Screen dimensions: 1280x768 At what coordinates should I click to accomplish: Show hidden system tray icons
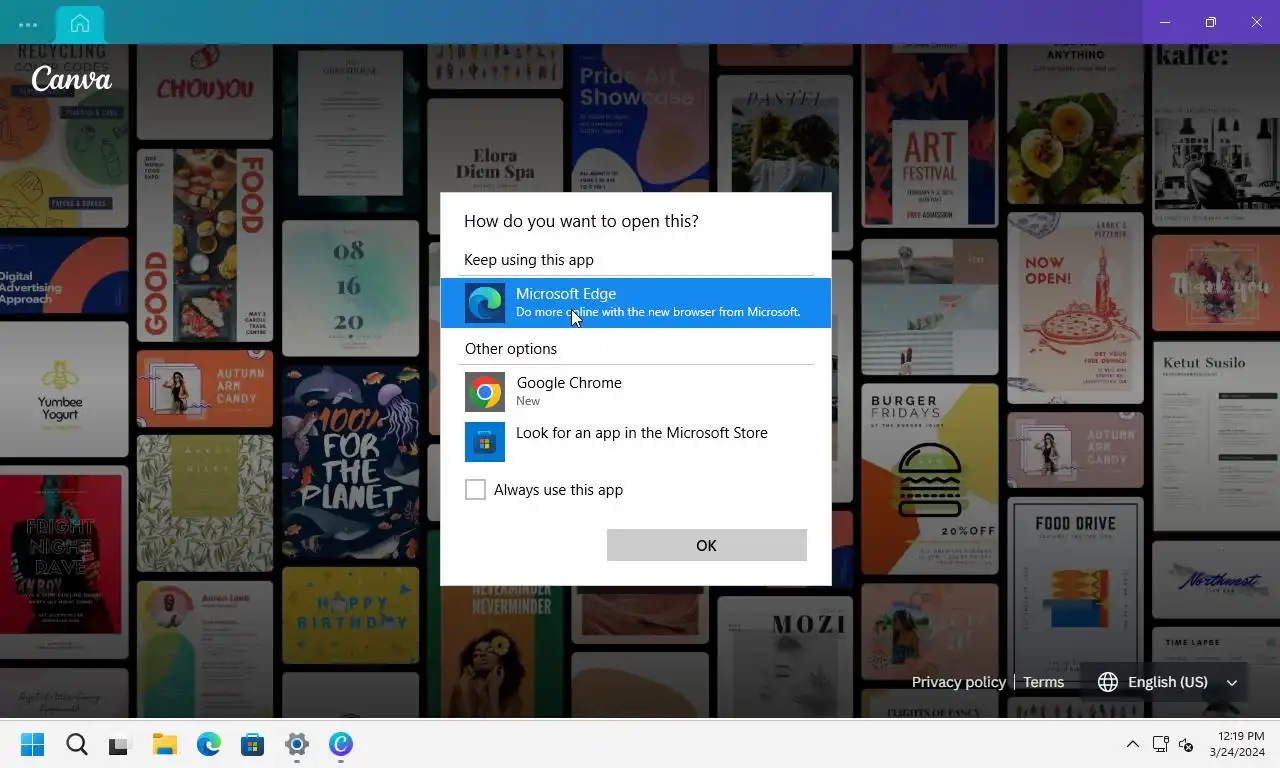tap(1132, 744)
